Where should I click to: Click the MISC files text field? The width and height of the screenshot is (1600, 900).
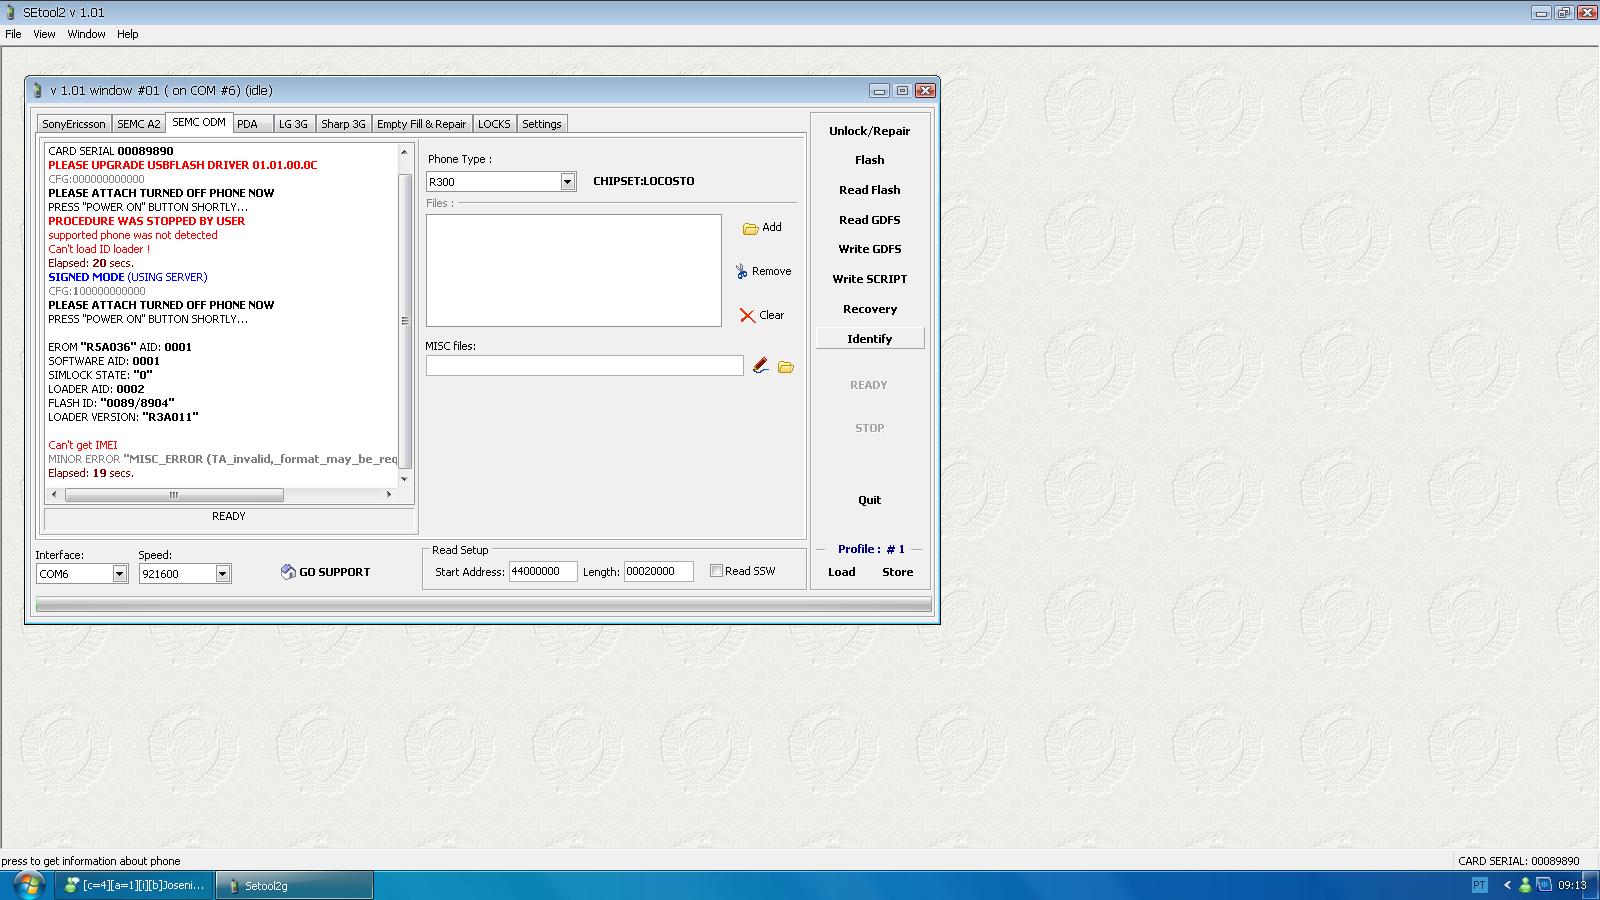click(x=584, y=366)
